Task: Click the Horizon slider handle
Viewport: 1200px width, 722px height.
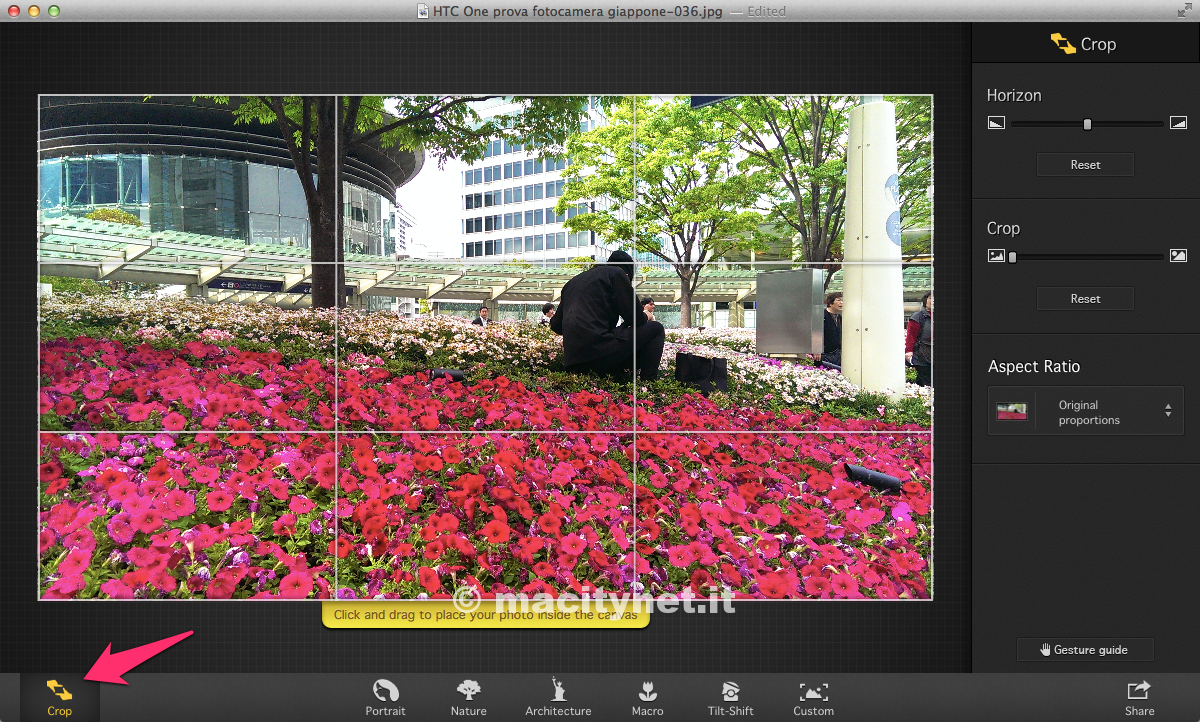Action: (x=1087, y=124)
